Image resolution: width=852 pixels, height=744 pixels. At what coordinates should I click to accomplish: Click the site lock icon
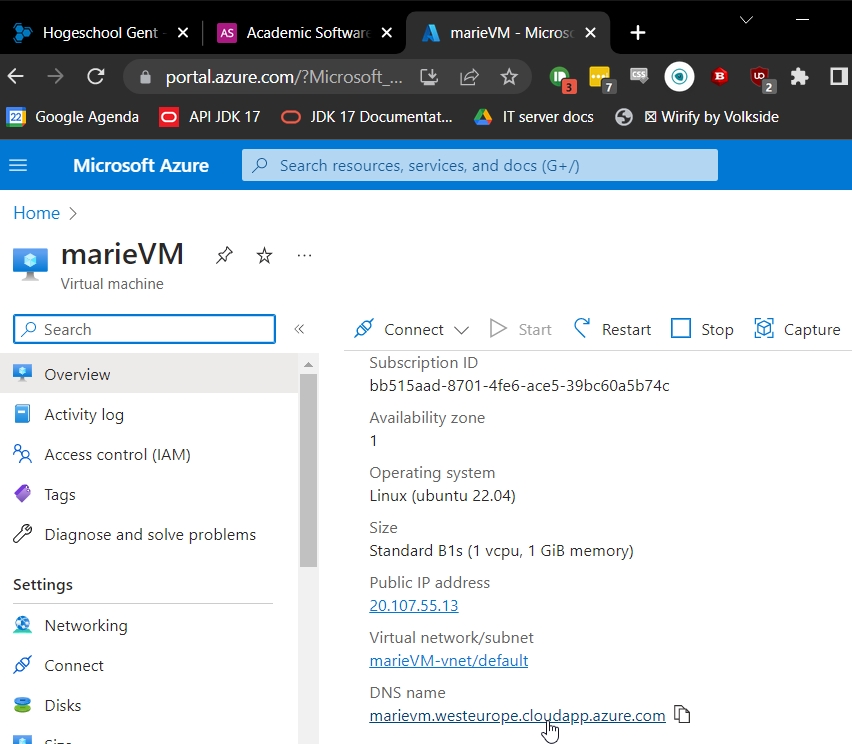145,77
